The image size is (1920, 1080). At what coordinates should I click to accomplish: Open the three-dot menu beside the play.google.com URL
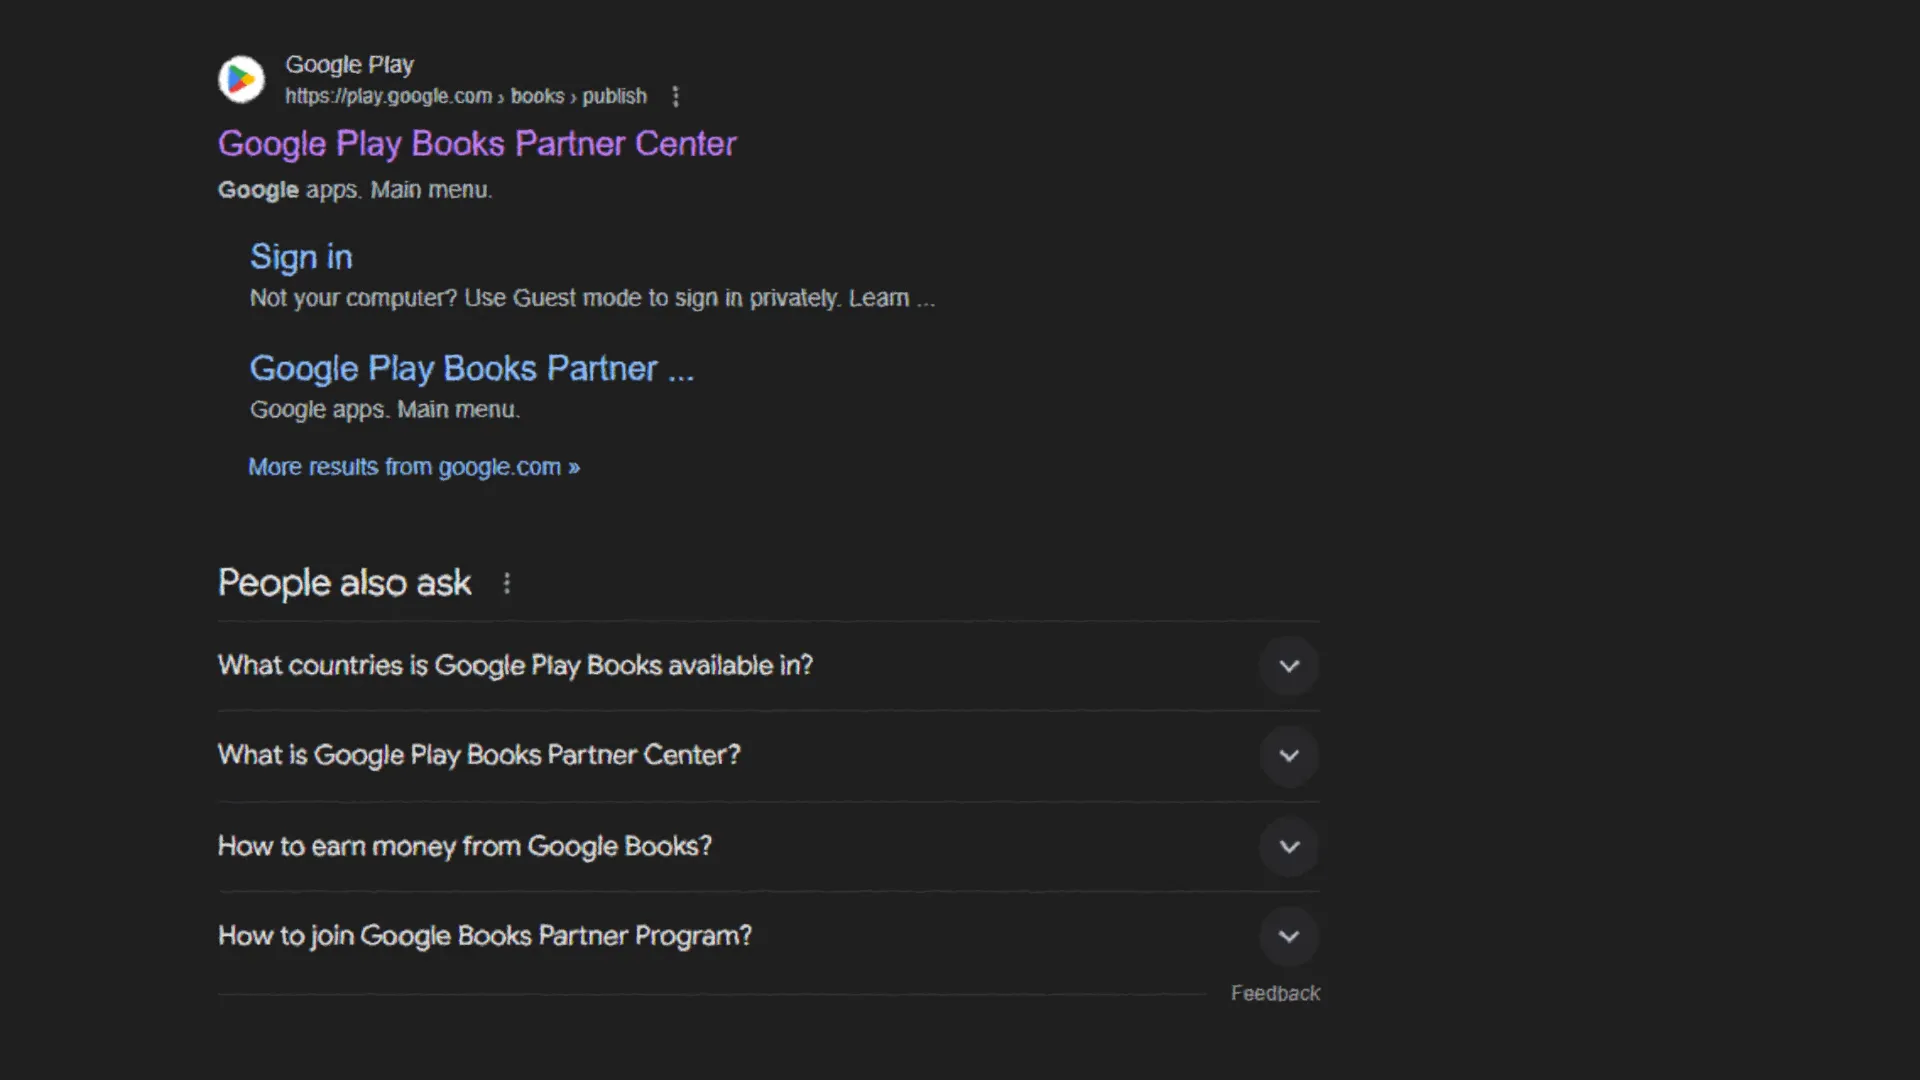tap(676, 96)
